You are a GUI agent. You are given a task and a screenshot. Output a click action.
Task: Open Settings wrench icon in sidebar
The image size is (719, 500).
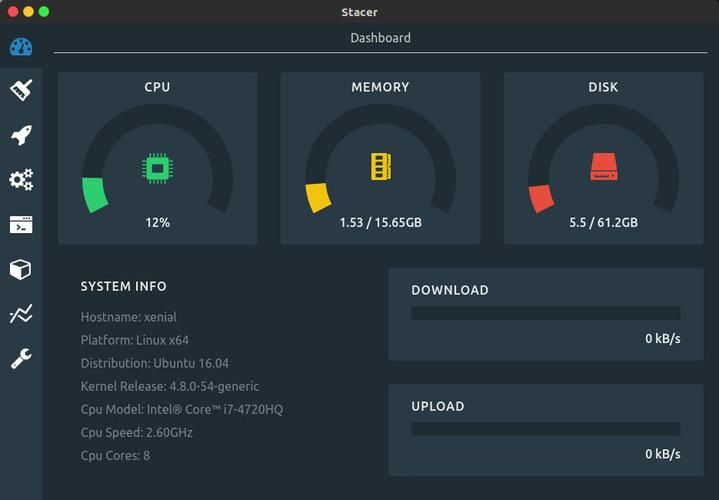click(21, 358)
